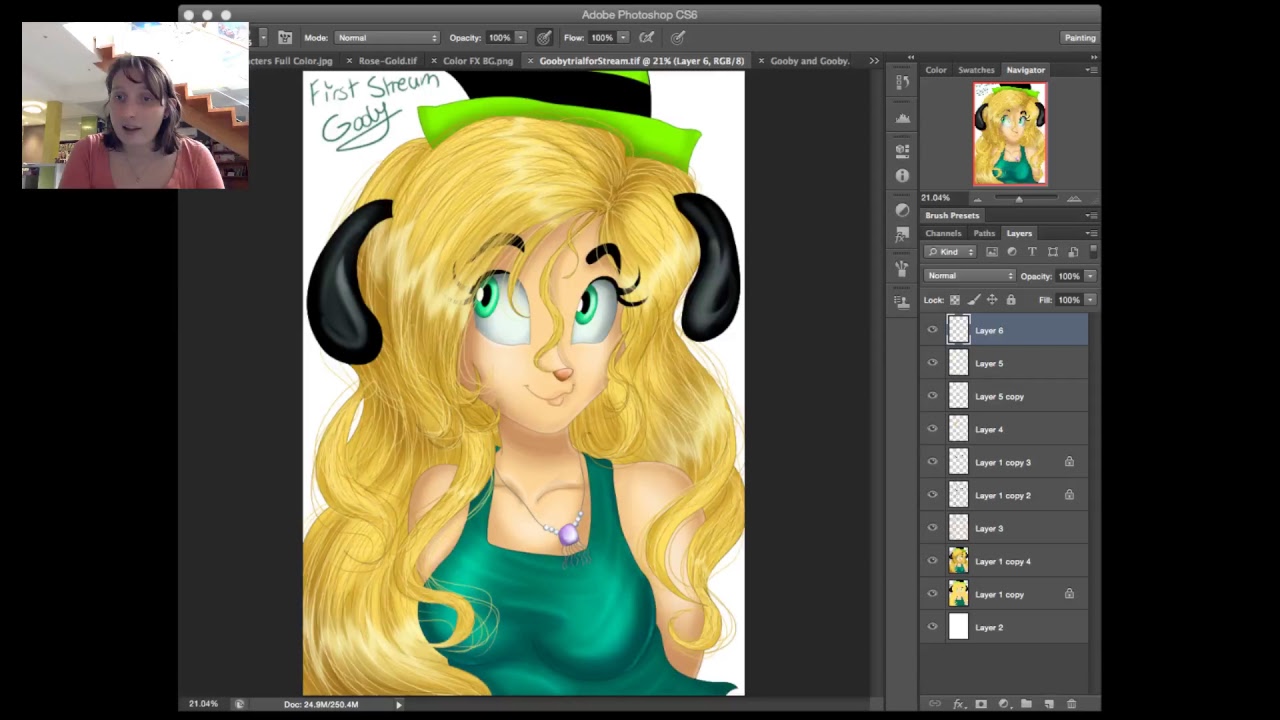Toggle the brush panel icon
The height and width of the screenshot is (720, 1280).
[285, 38]
